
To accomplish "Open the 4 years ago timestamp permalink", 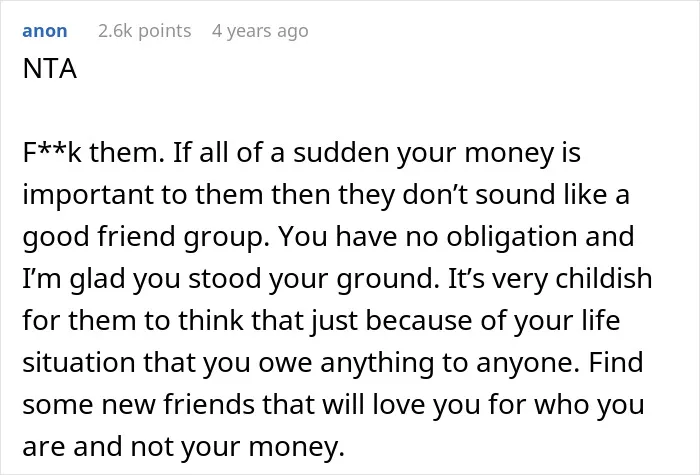I will point(260,31).
